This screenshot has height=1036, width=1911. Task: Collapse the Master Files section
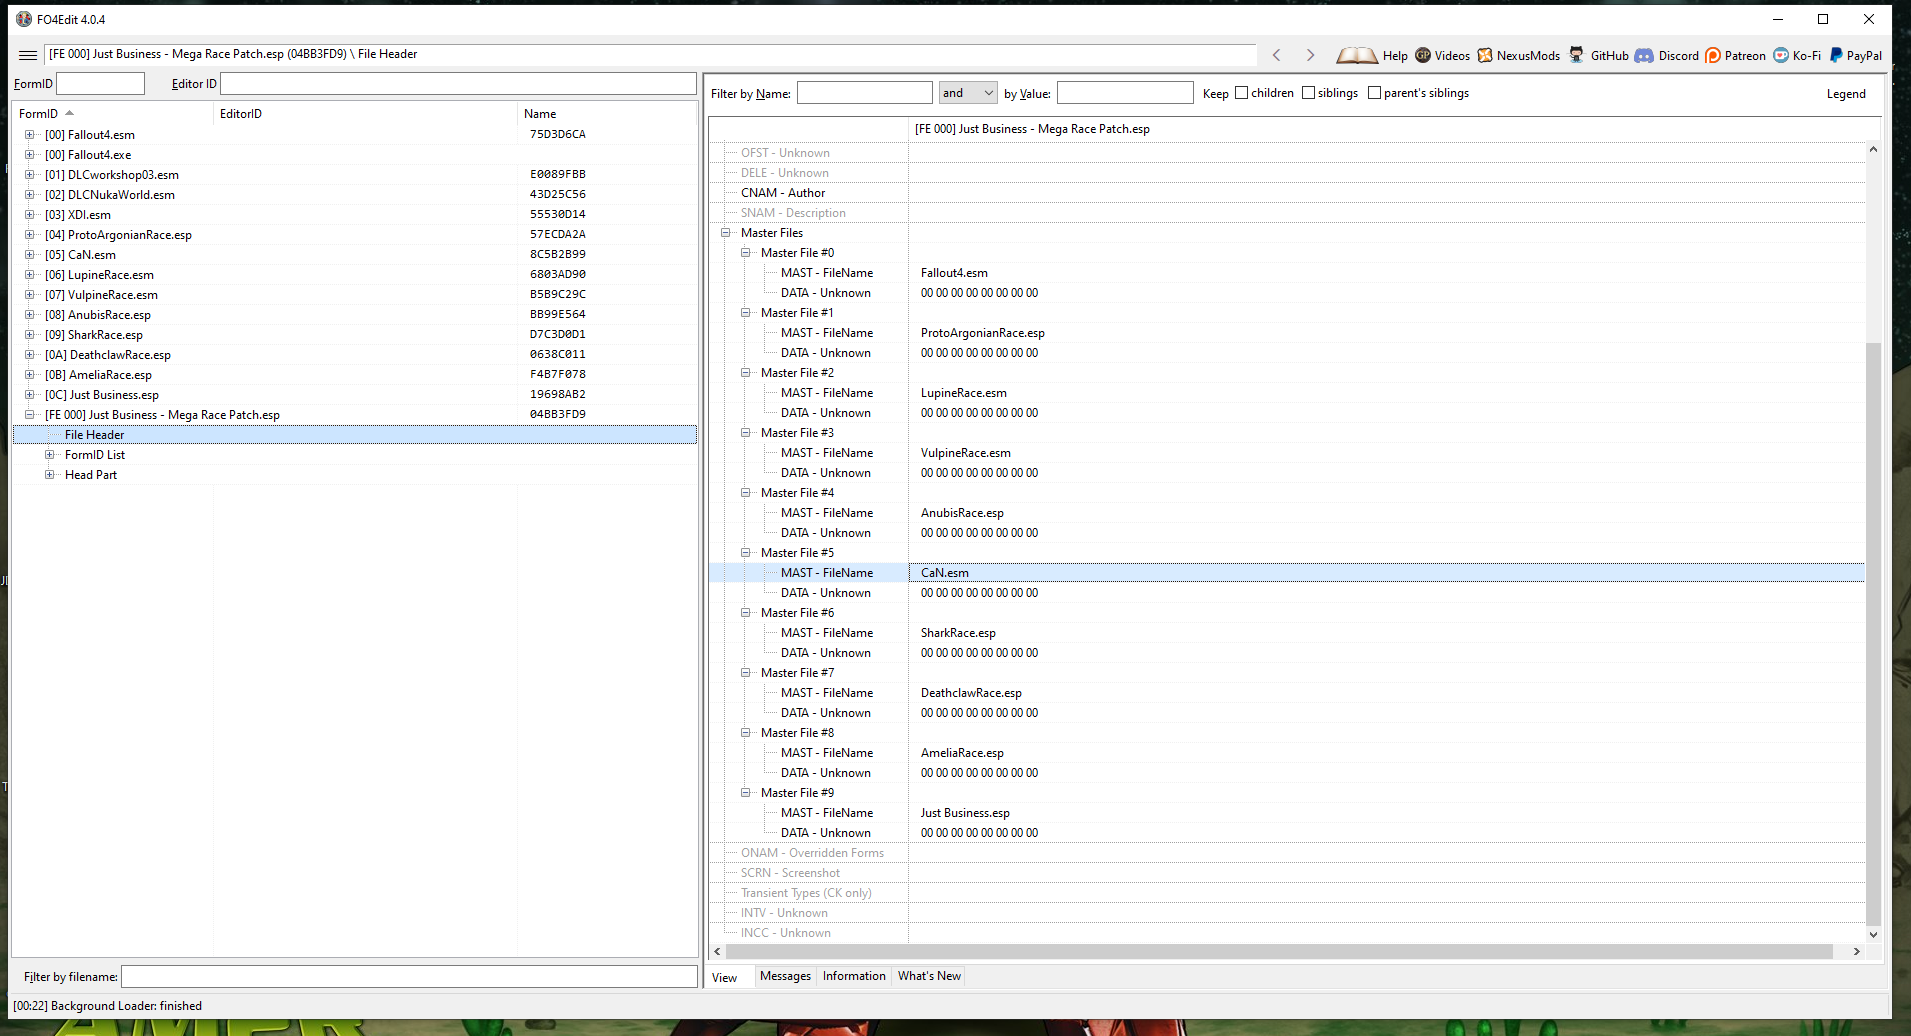tap(726, 233)
